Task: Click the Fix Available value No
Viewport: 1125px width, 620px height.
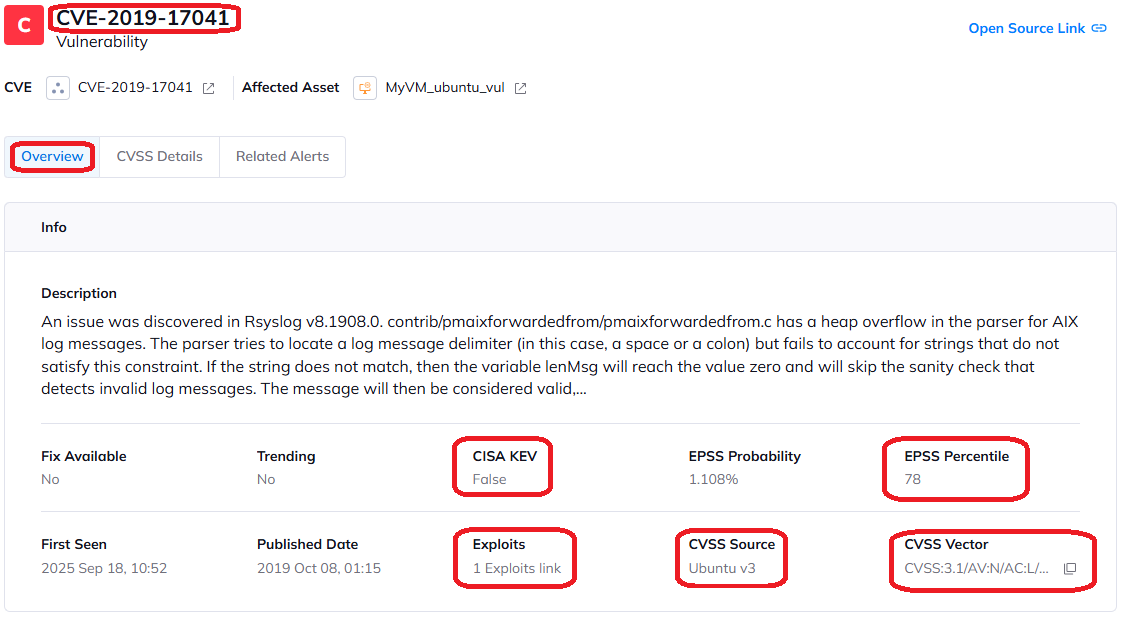Action: pos(50,479)
